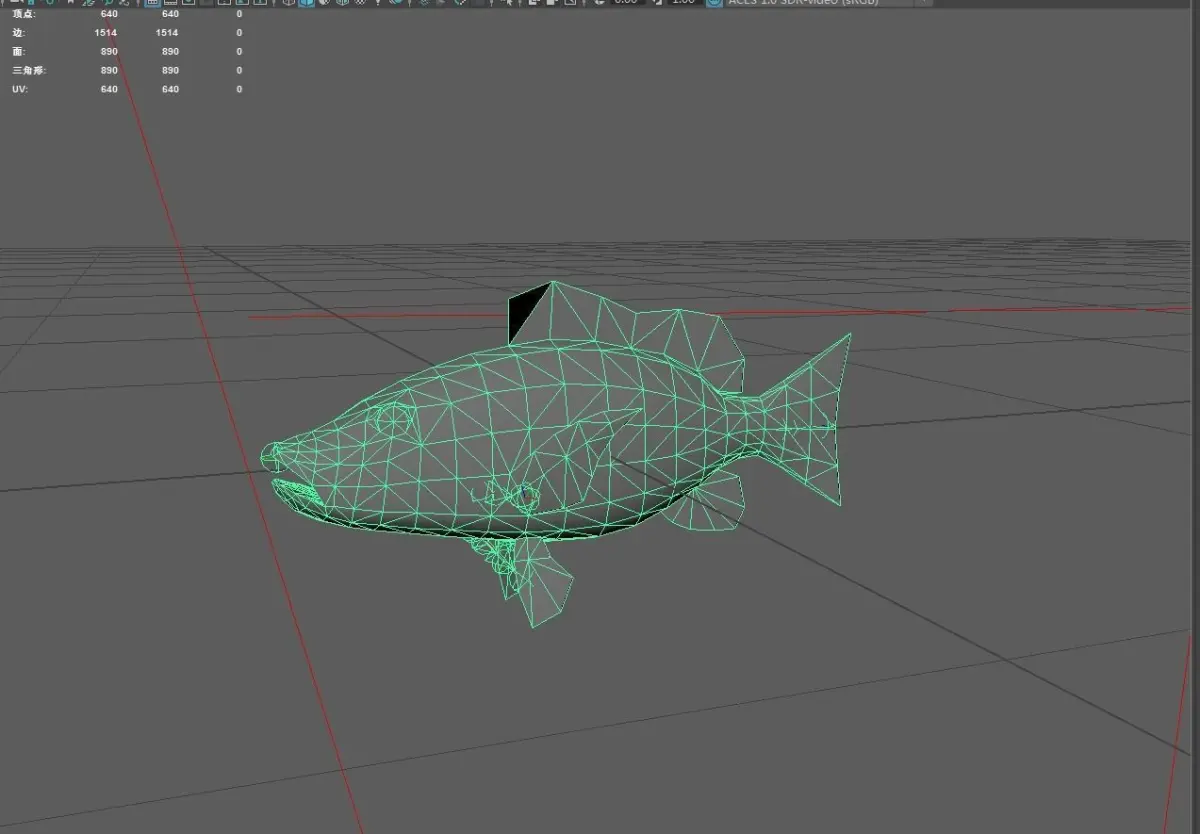Viewport: 1200px width, 834px height.
Task: Click the UV label in the HUD
Action: pos(18,89)
